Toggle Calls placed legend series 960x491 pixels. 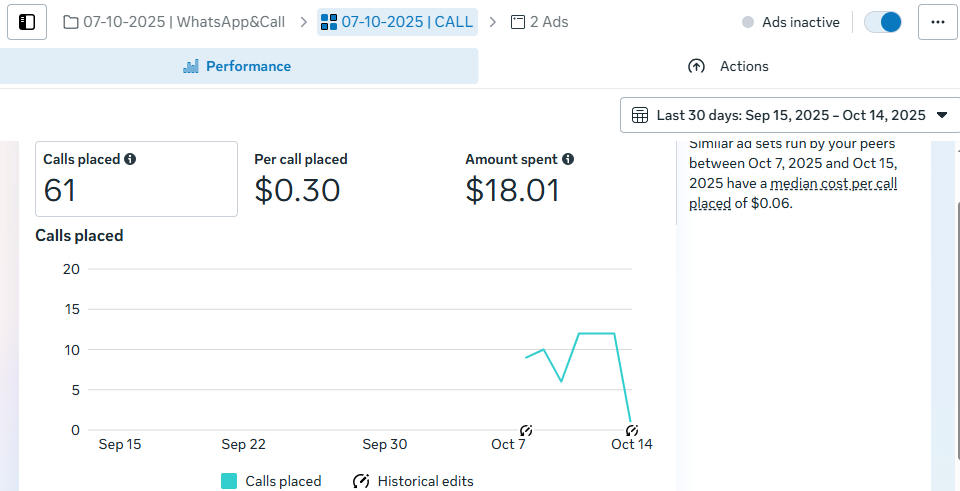pos(229,481)
